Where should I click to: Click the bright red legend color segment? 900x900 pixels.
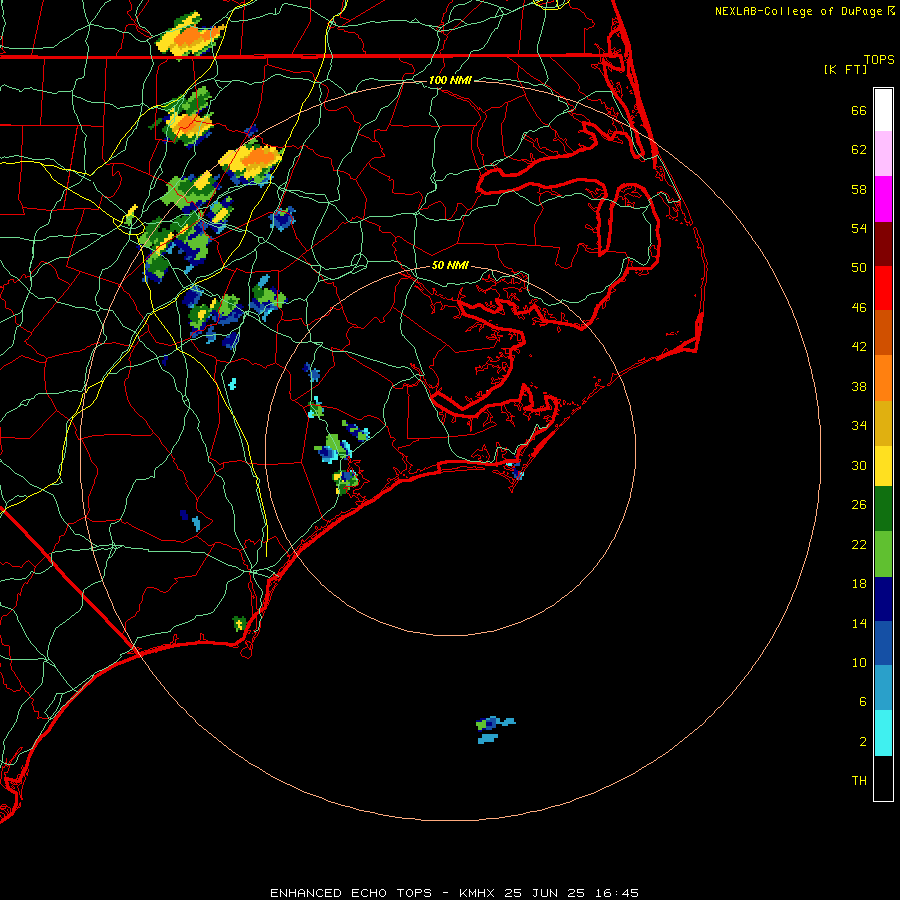[x=883, y=288]
